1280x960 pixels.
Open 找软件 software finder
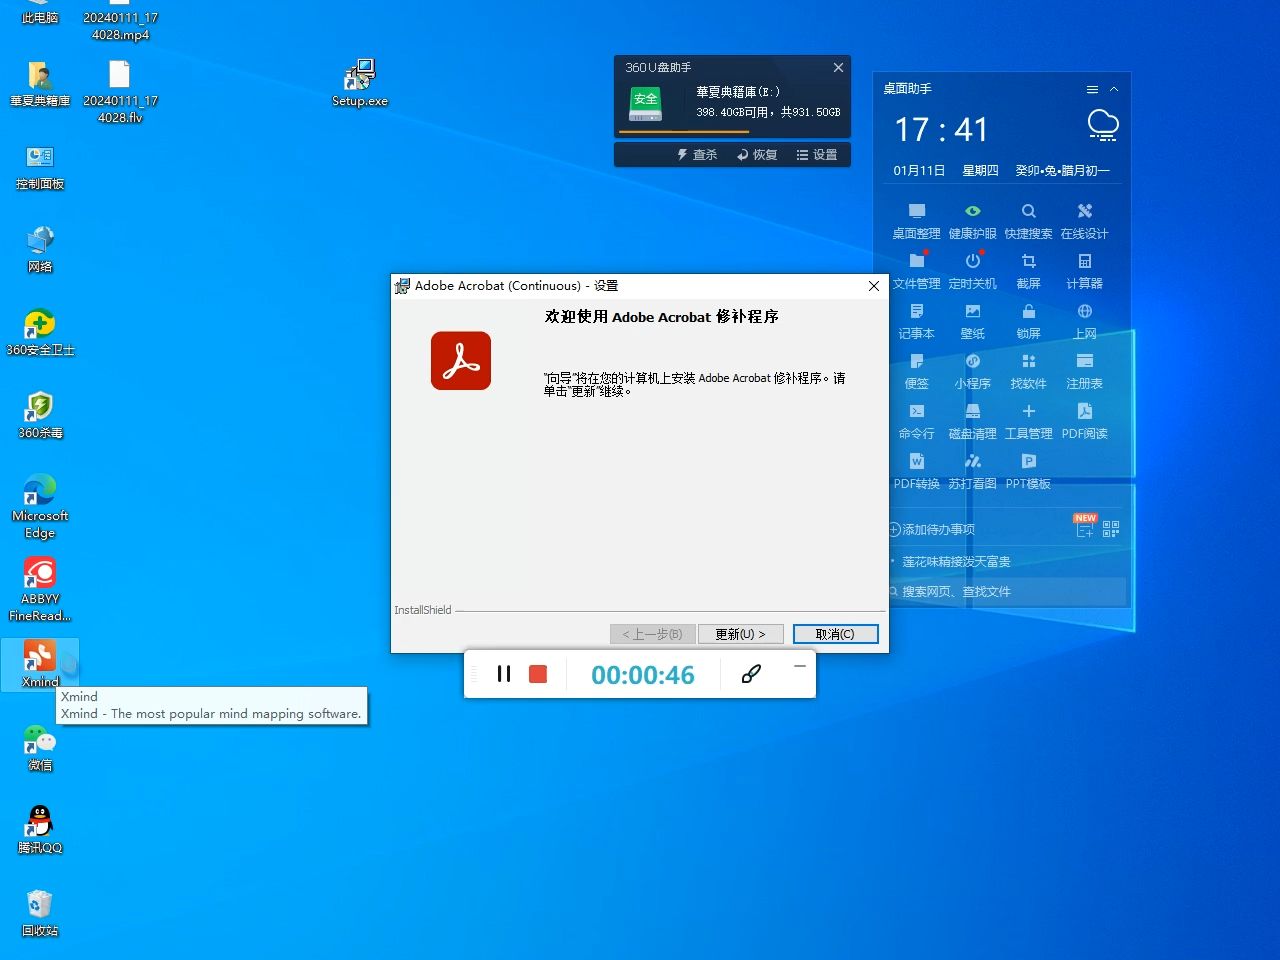point(1028,371)
